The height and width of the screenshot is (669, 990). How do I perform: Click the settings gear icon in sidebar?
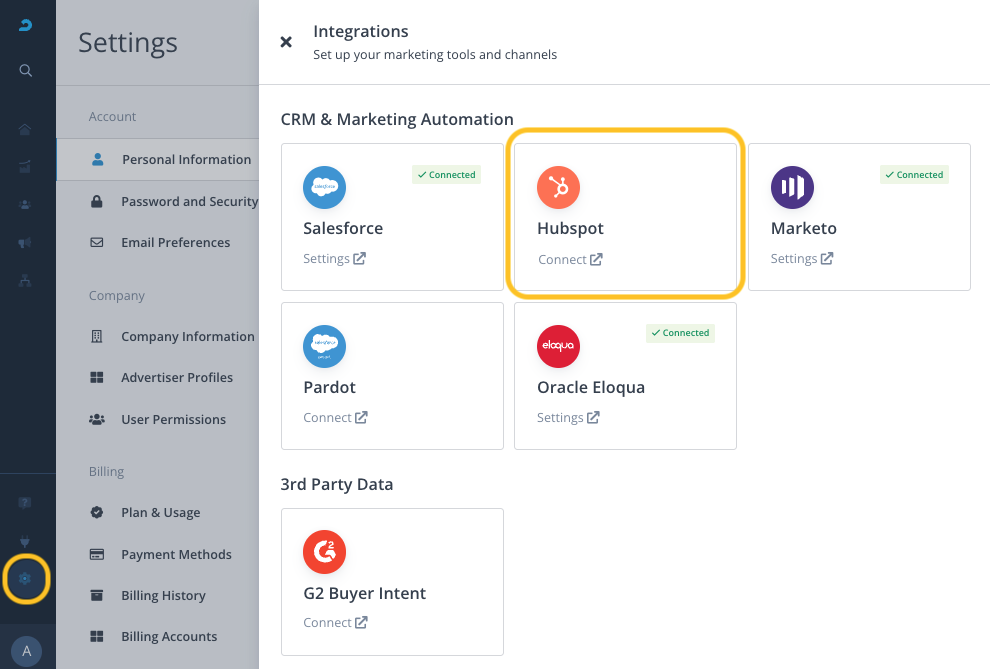26,578
